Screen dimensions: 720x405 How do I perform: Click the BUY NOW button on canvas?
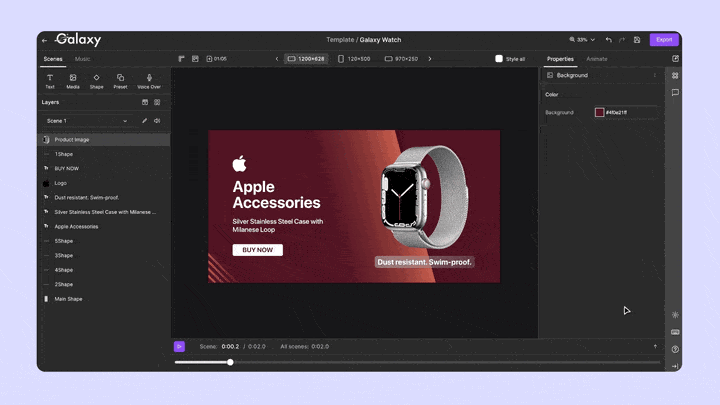coord(258,250)
